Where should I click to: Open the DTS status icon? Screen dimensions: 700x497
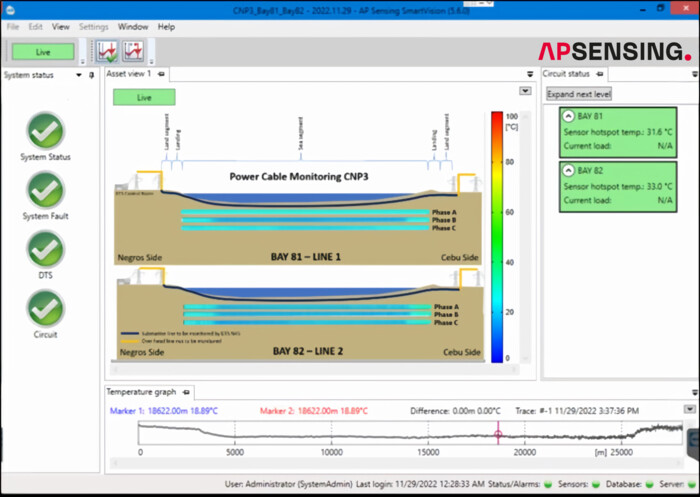click(45, 249)
